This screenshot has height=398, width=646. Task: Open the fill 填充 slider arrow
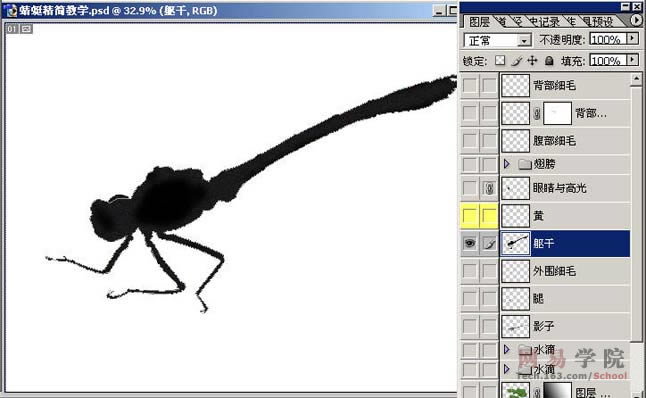click(x=632, y=60)
